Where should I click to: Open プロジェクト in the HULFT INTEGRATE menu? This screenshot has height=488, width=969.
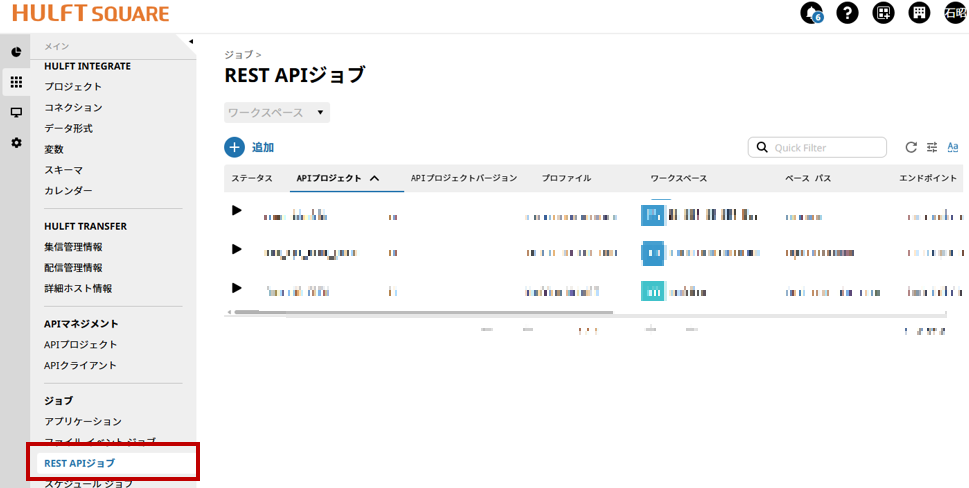pos(73,87)
